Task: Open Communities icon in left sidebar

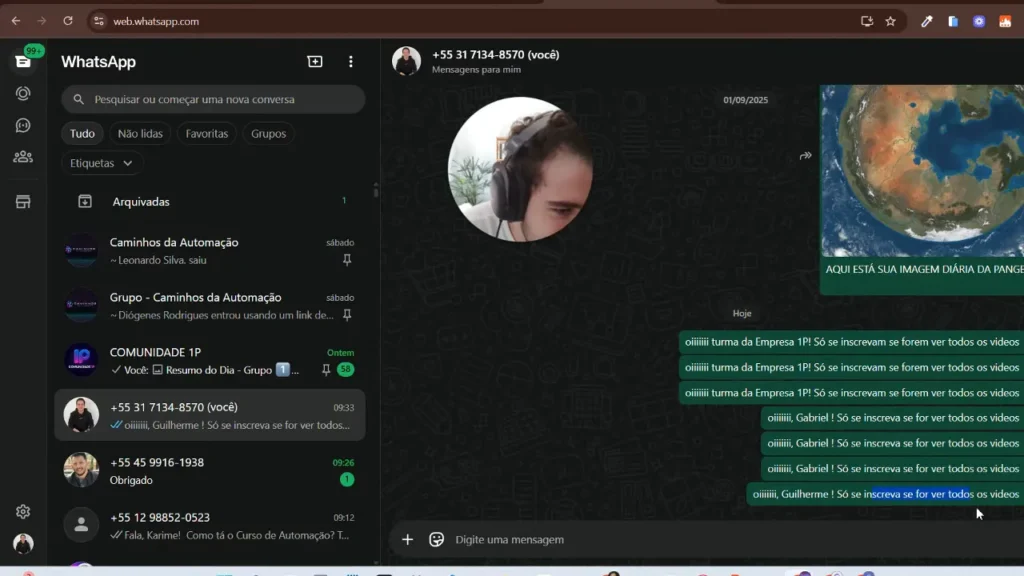Action: 23,157
